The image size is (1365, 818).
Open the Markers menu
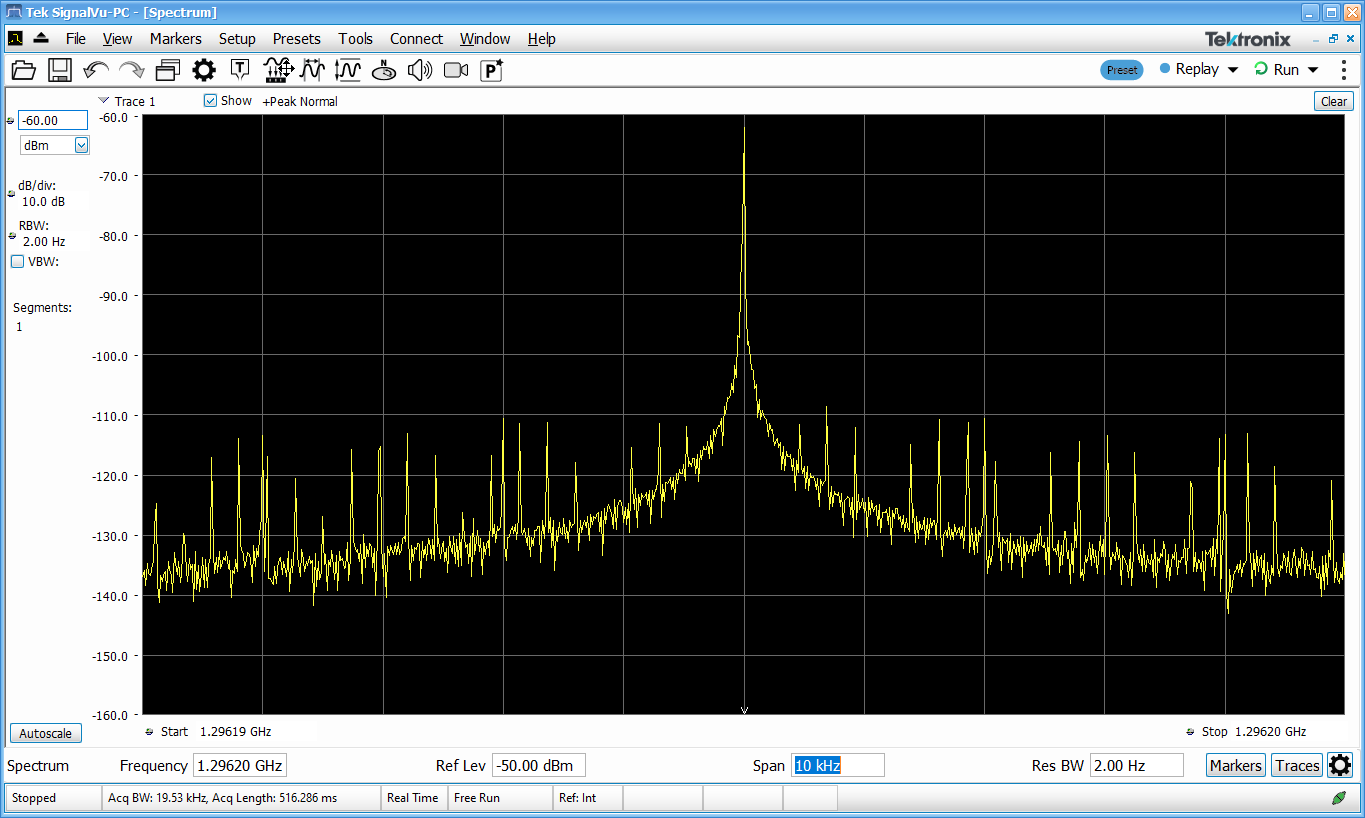176,39
